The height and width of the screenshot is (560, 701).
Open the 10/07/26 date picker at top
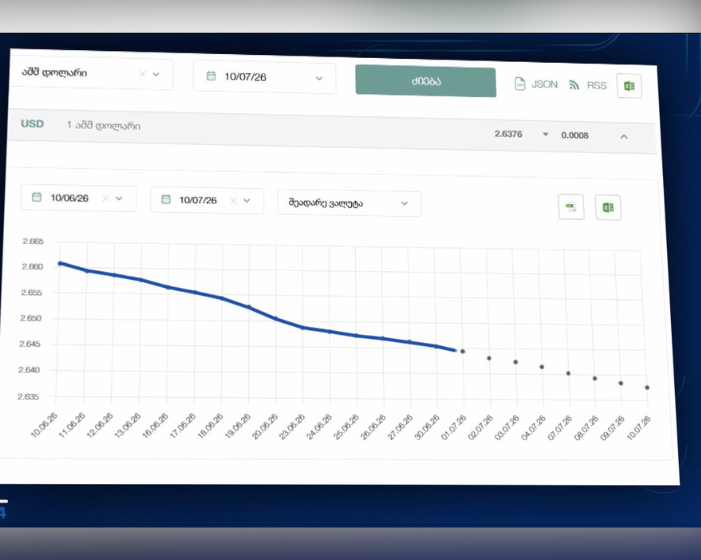tap(264, 77)
